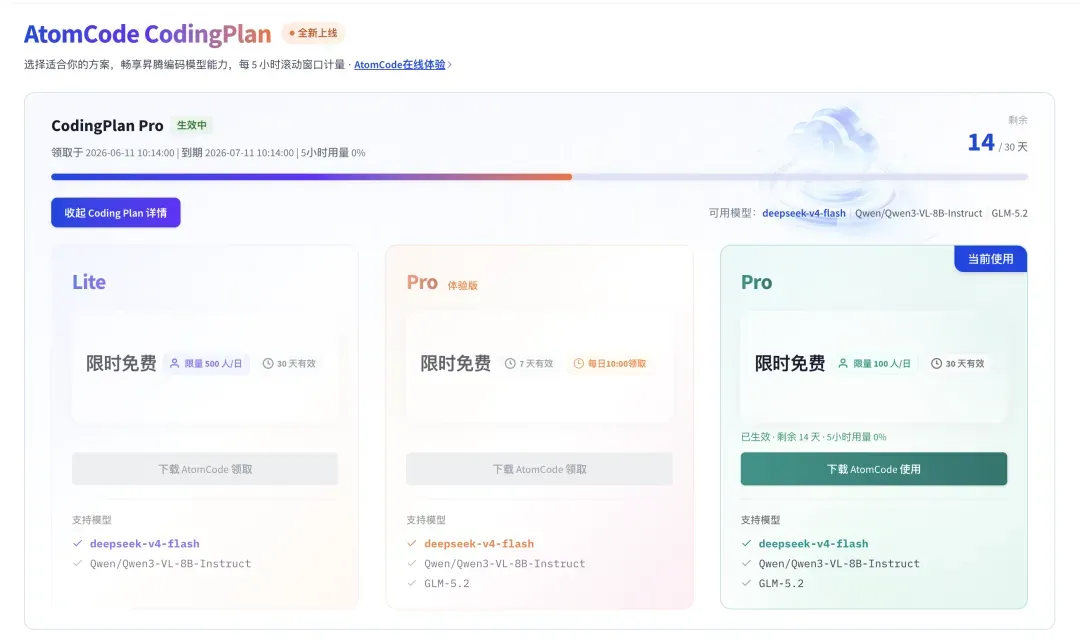Select GLM-5.2 in the 可用模型 row

coord(1009,213)
